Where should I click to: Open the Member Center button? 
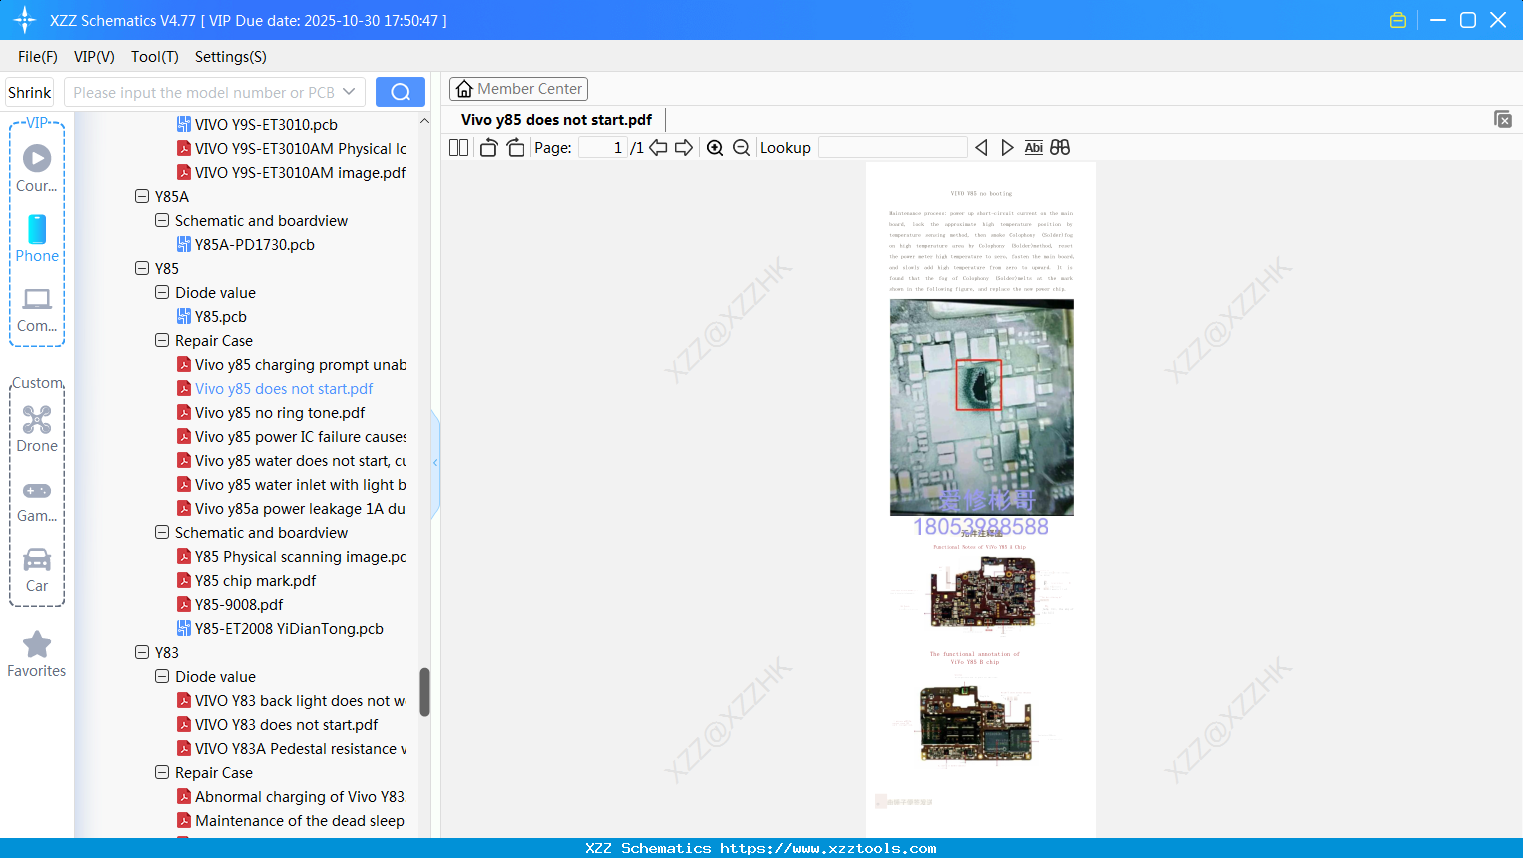point(518,89)
